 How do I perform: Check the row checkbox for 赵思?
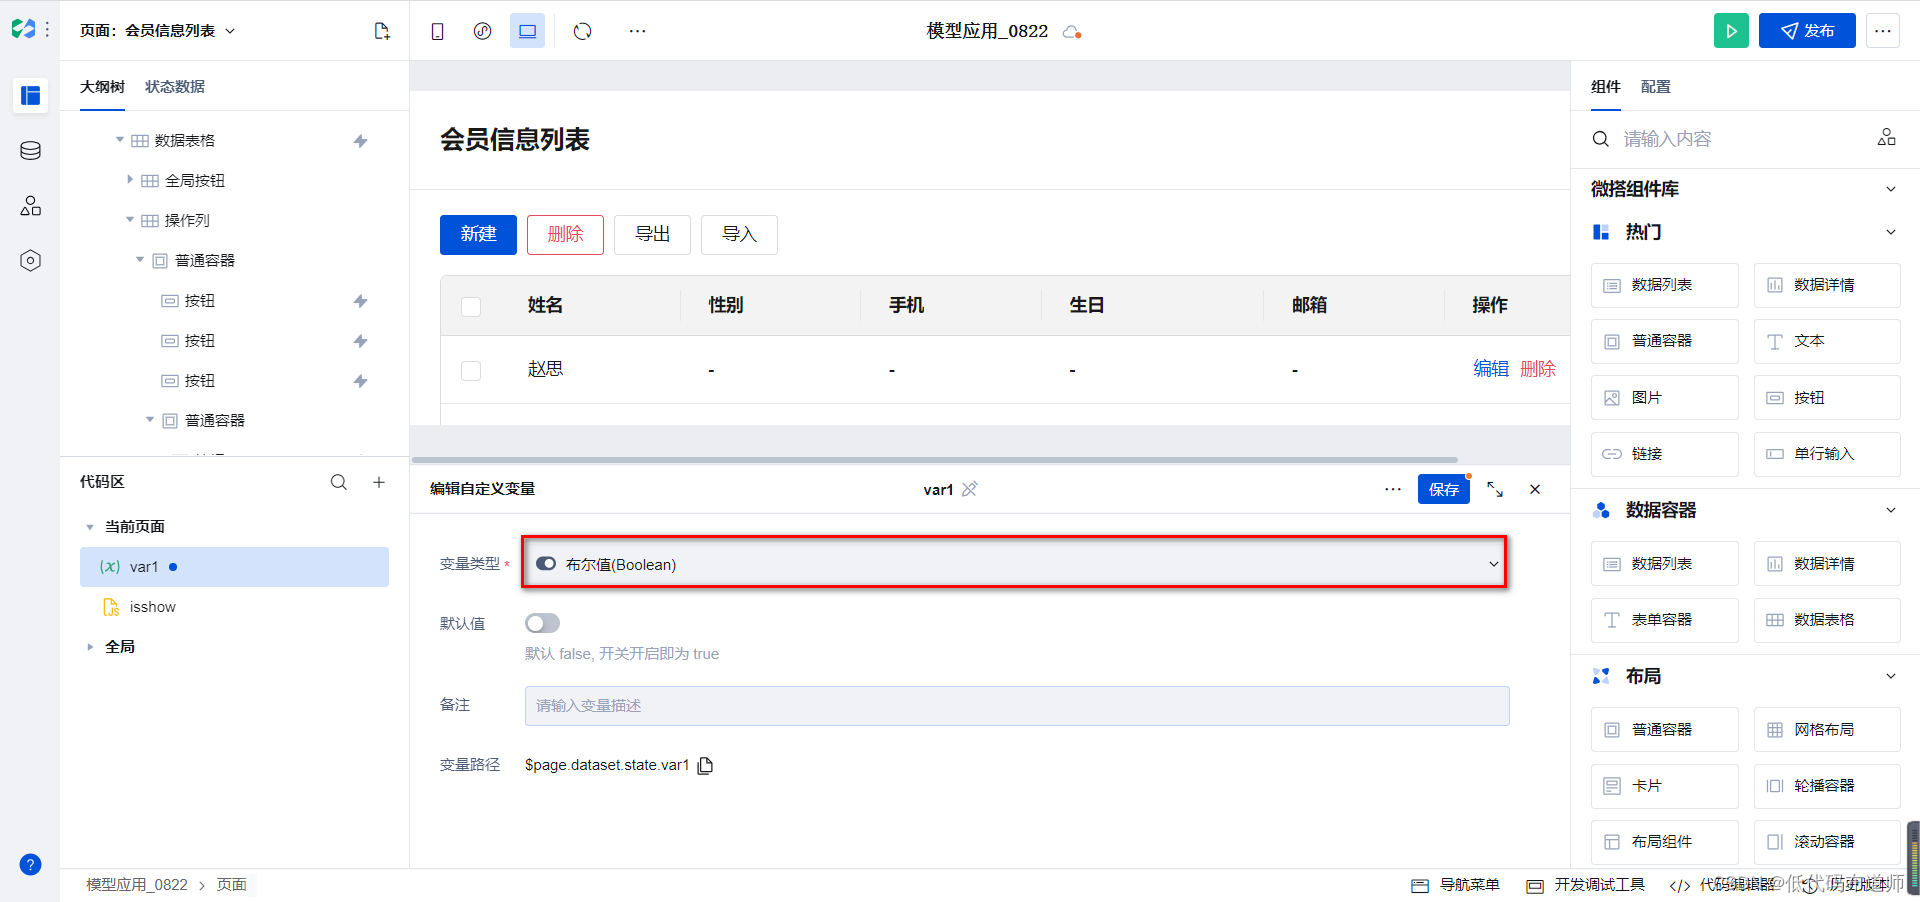[x=471, y=370]
